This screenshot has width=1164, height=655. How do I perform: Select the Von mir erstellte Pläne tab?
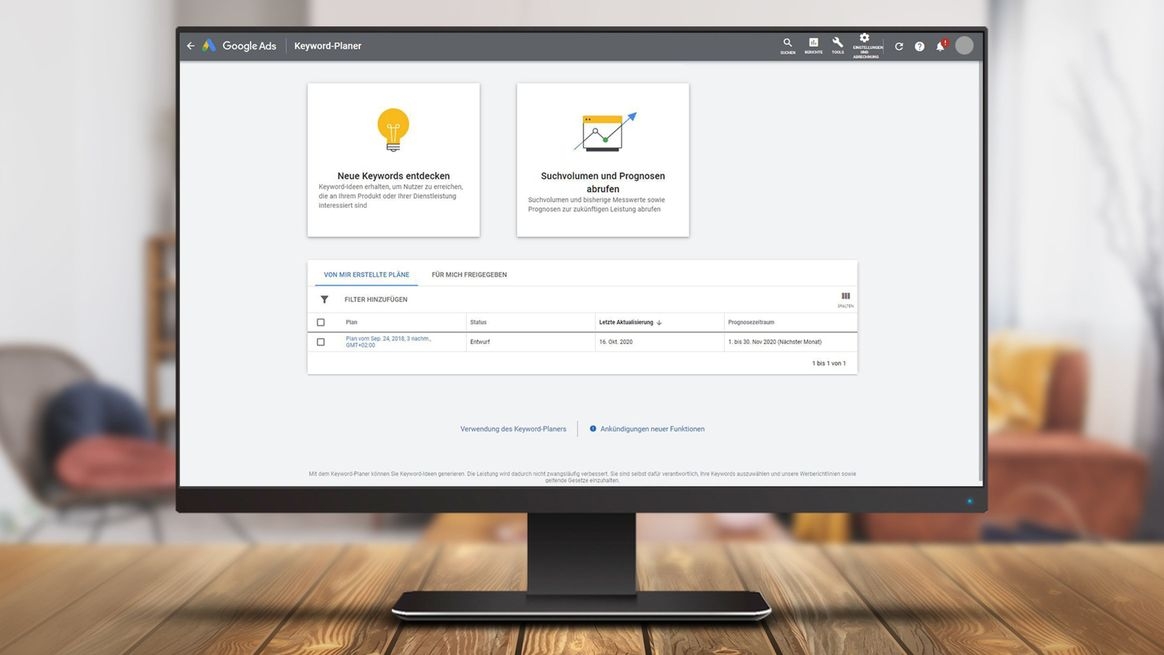point(366,274)
